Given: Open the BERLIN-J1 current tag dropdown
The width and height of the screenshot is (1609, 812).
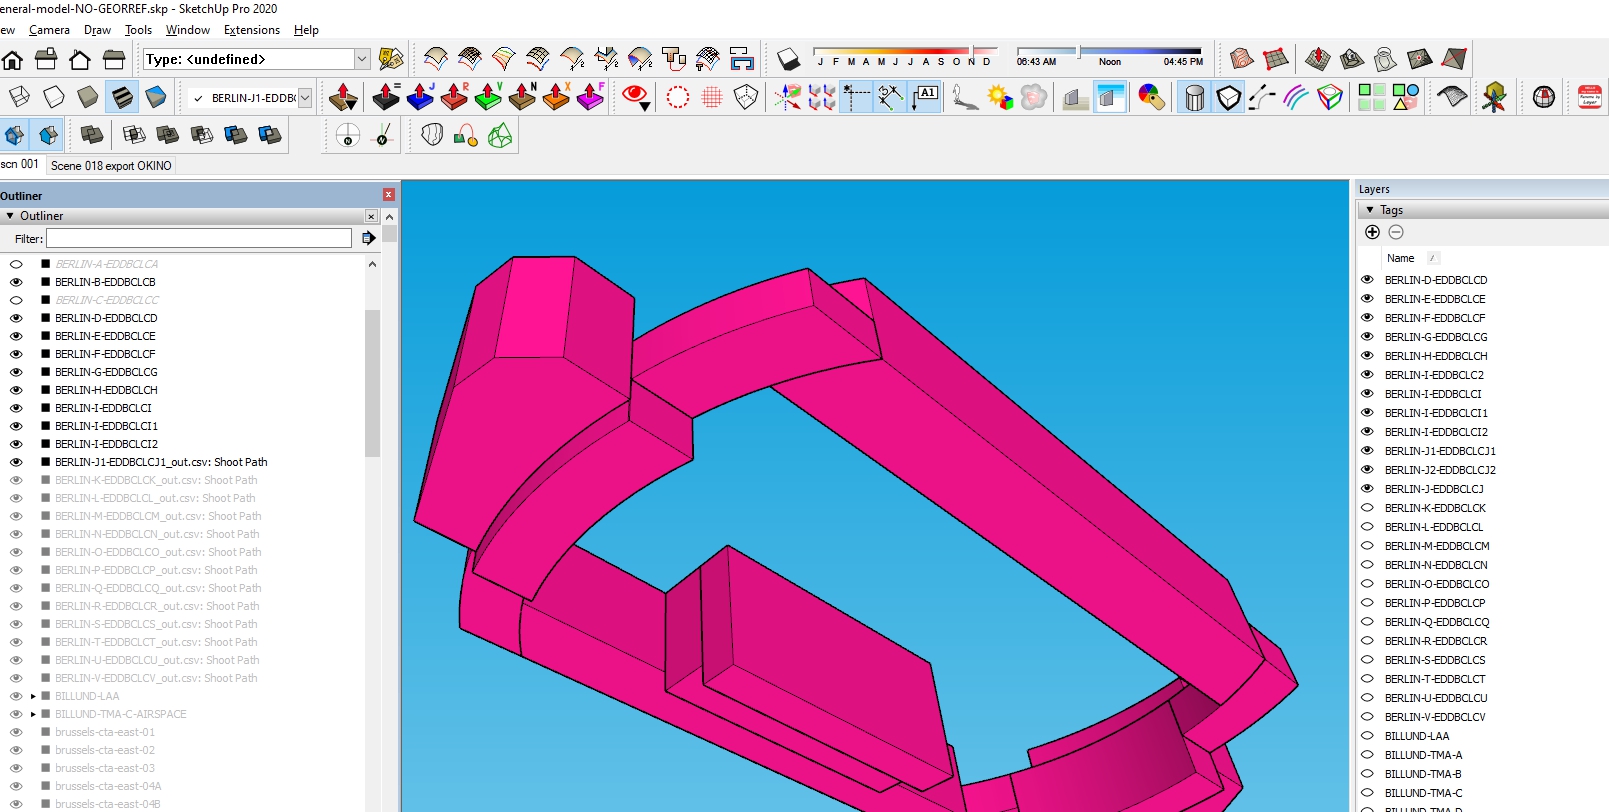Looking at the screenshot, I should tap(305, 98).
